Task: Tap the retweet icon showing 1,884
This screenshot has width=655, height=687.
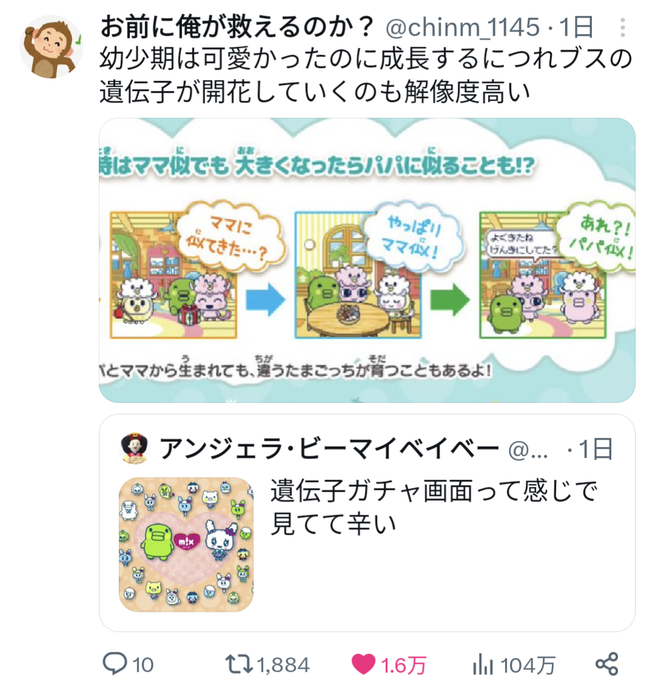Action: click(x=239, y=664)
